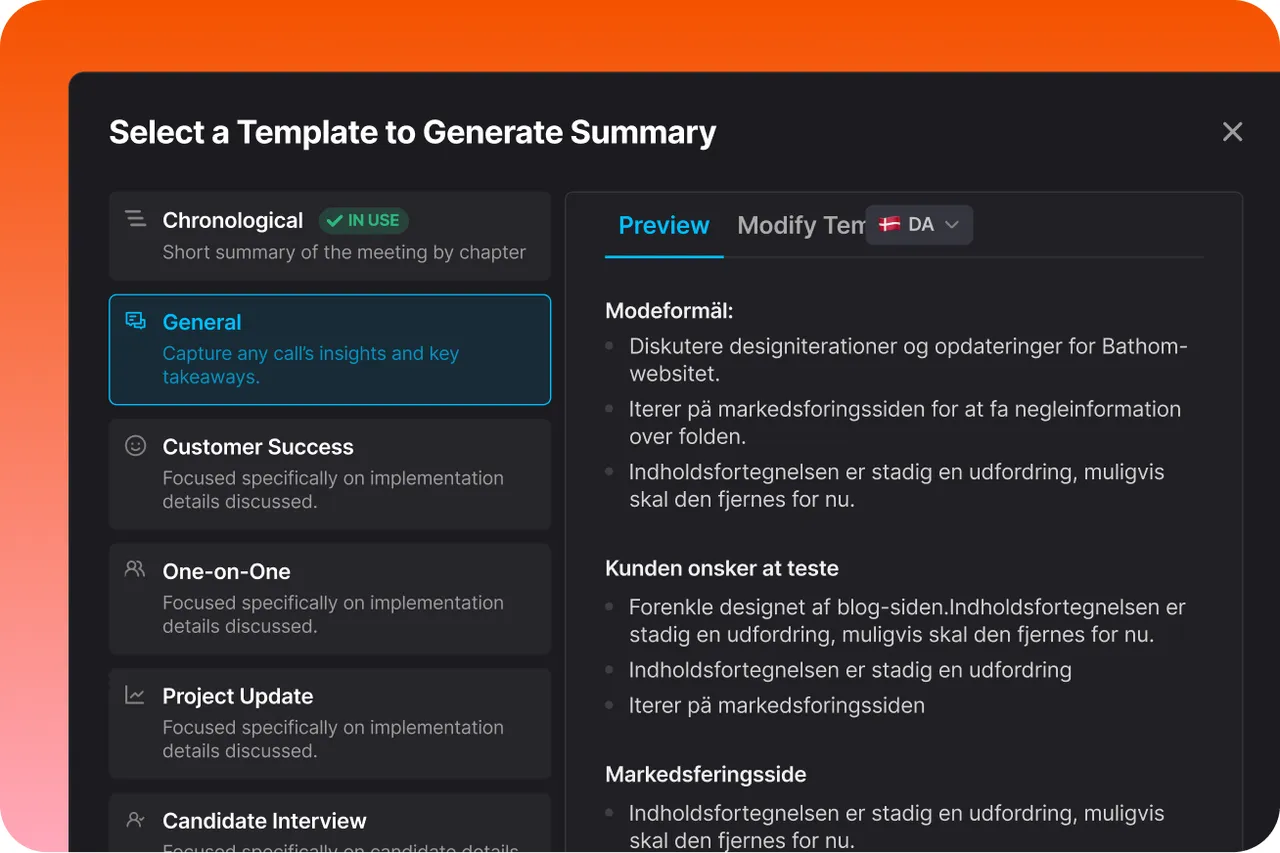
Task: Click 'Capture any call's insights' description
Action: [x=311, y=365]
